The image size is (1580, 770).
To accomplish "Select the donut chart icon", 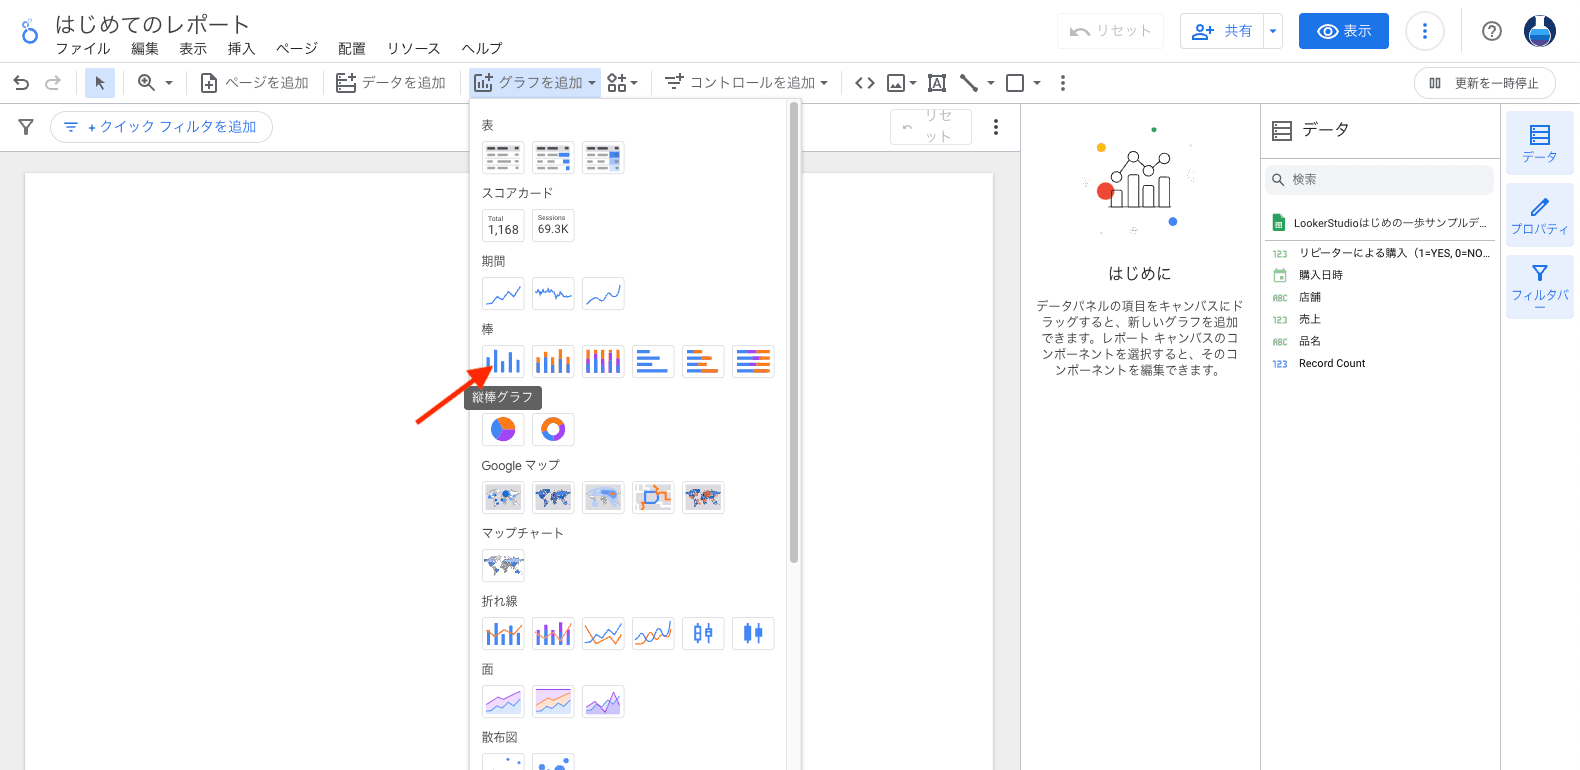I will (x=553, y=429).
